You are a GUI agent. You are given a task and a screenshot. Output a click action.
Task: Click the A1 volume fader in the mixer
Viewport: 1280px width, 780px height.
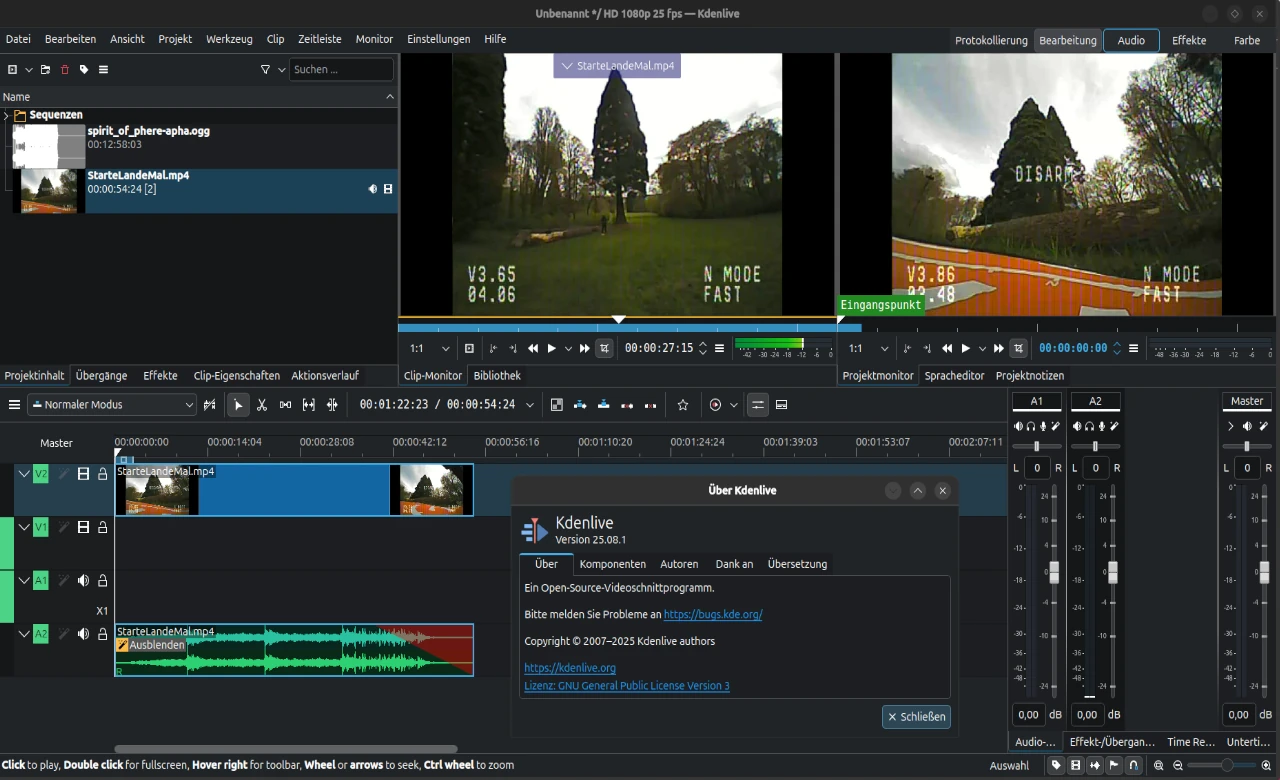(1053, 573)
